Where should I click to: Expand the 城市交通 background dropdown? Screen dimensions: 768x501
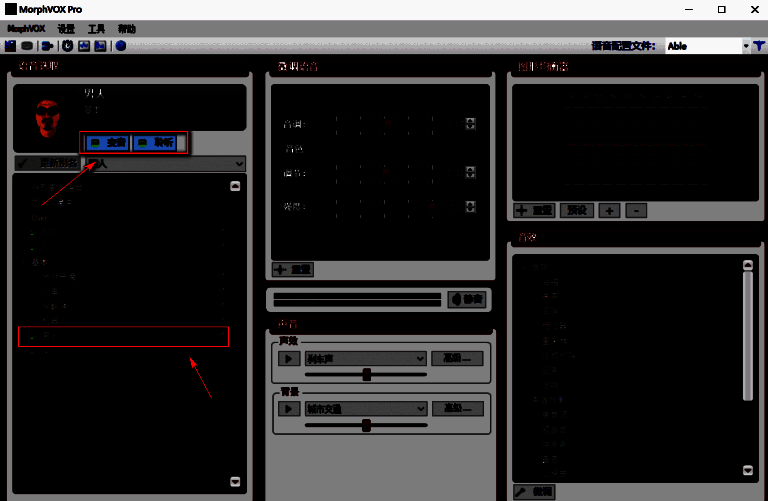(421, 408)
